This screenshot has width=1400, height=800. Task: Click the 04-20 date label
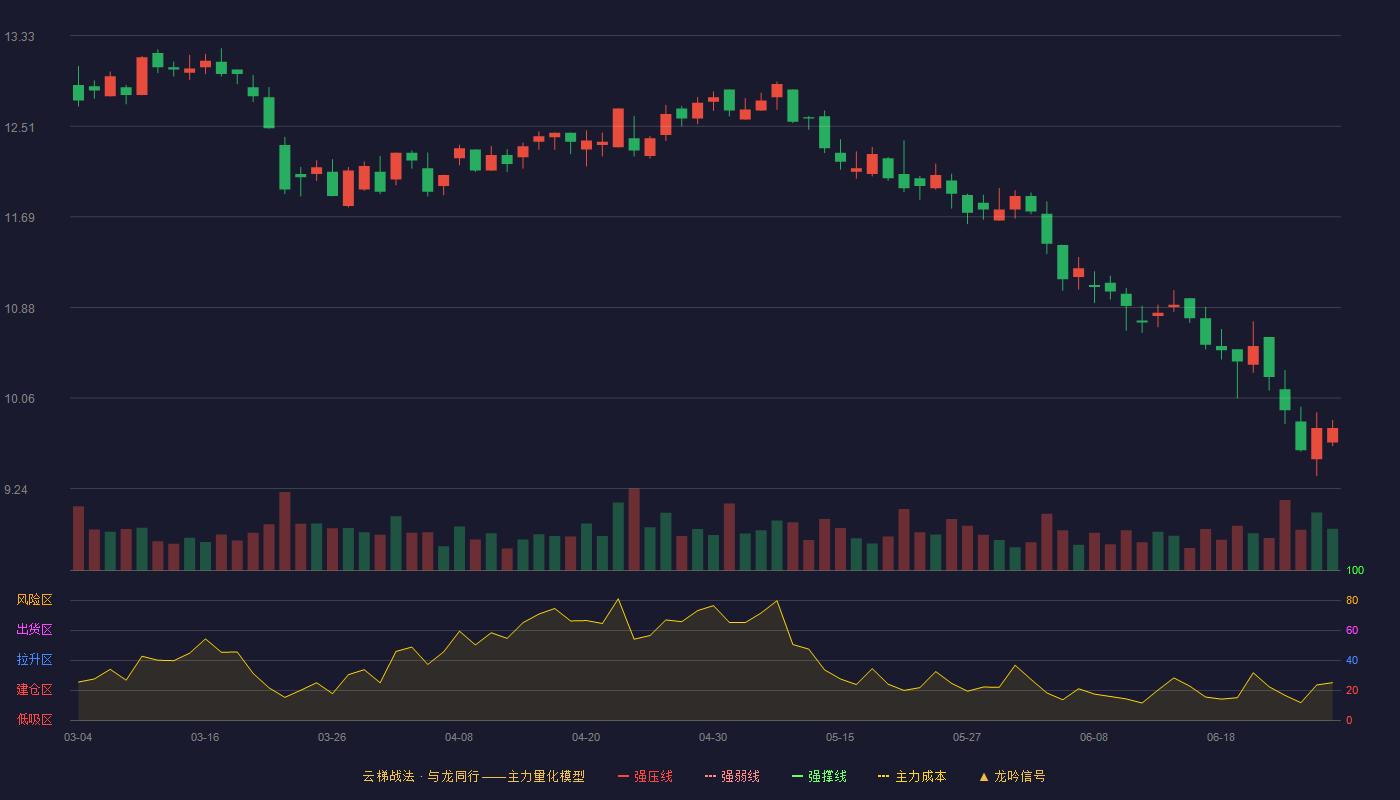point(586,737)
